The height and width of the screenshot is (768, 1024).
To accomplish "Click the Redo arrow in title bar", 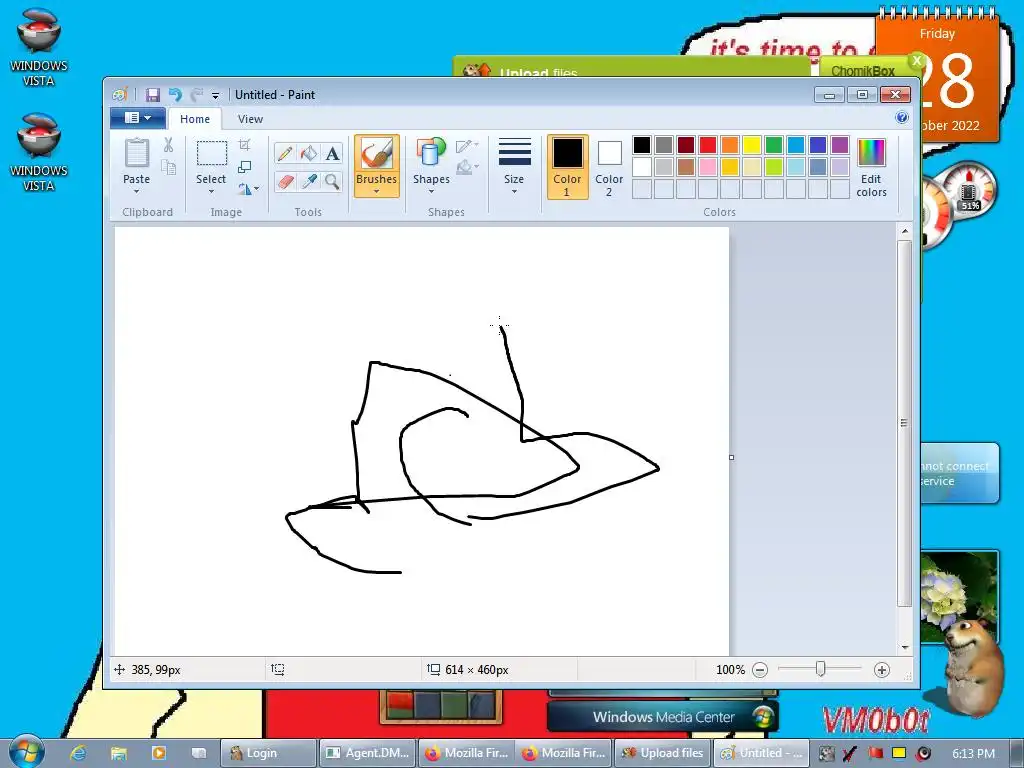I will (197, 95).
